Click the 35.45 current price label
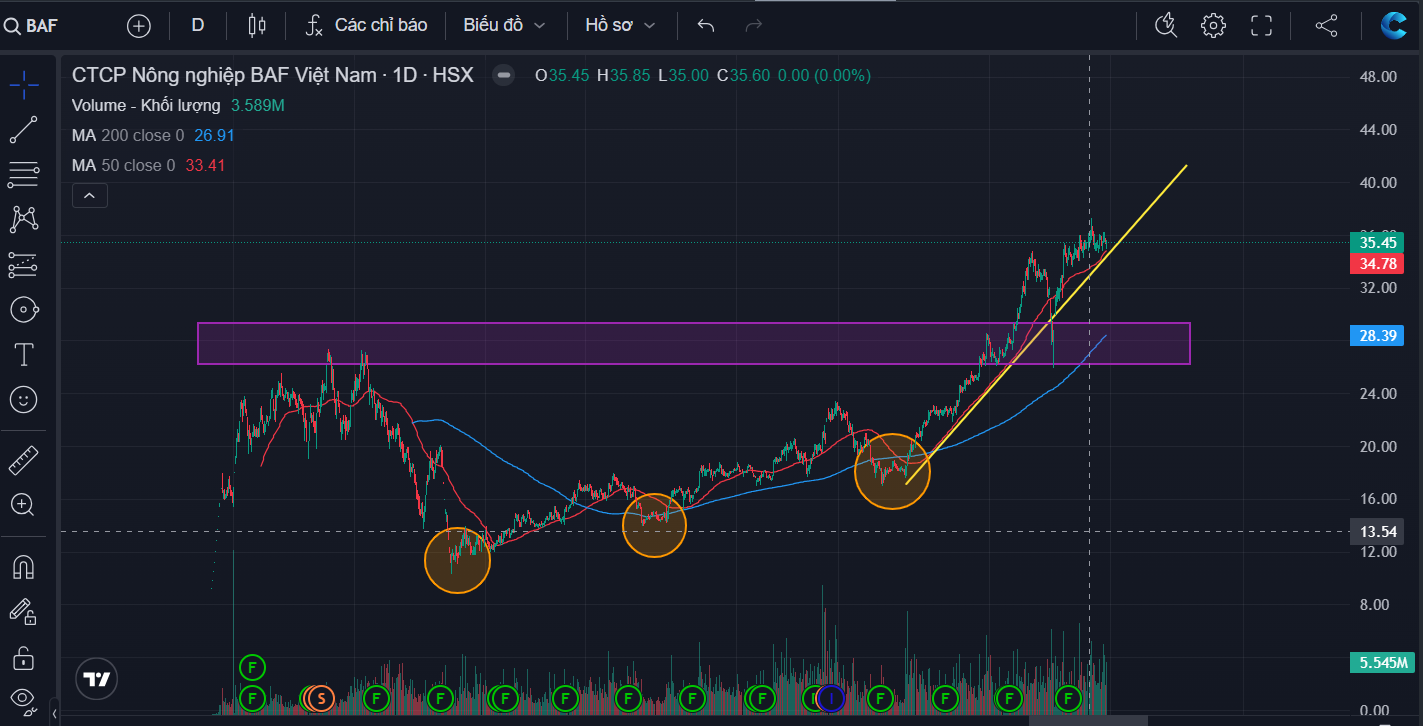This screenshot has height=726, width=1423. coord(1378,242)
